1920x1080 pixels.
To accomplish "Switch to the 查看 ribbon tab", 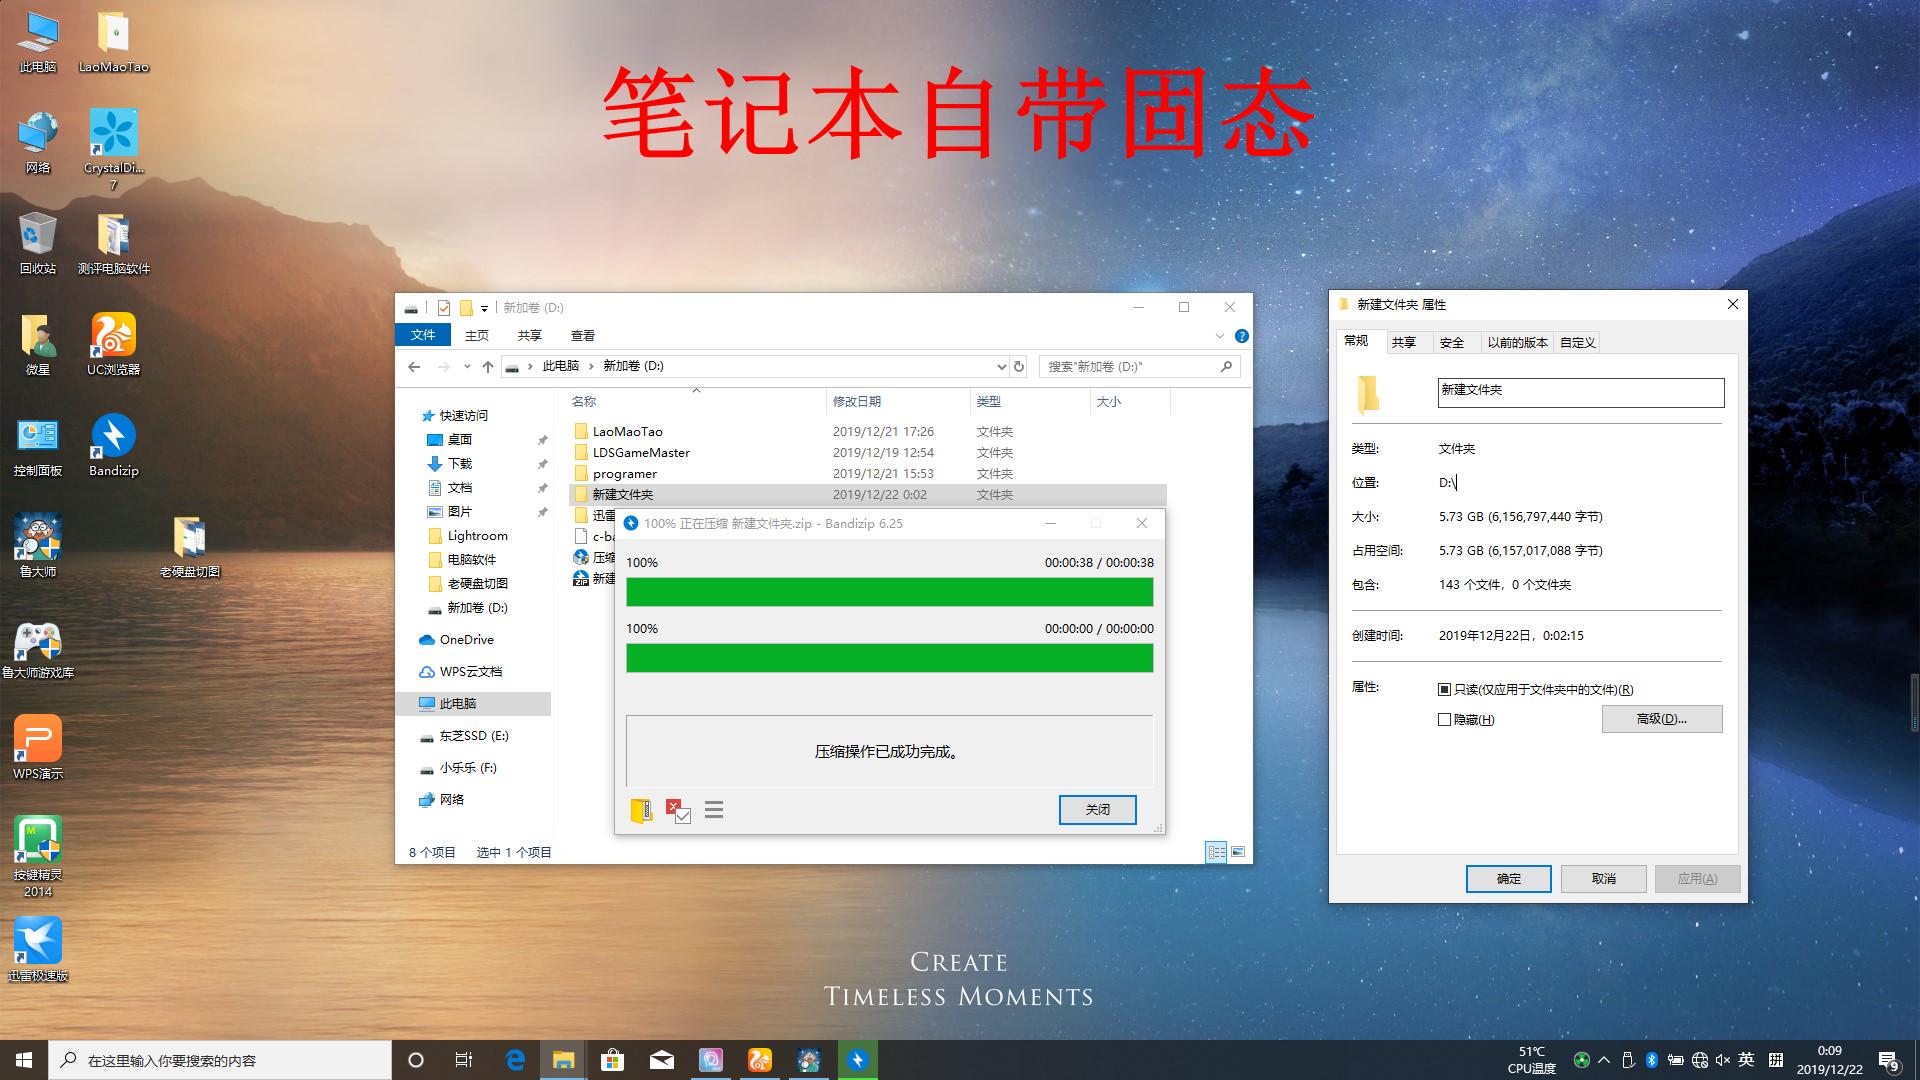I will (x=584, y=335).
